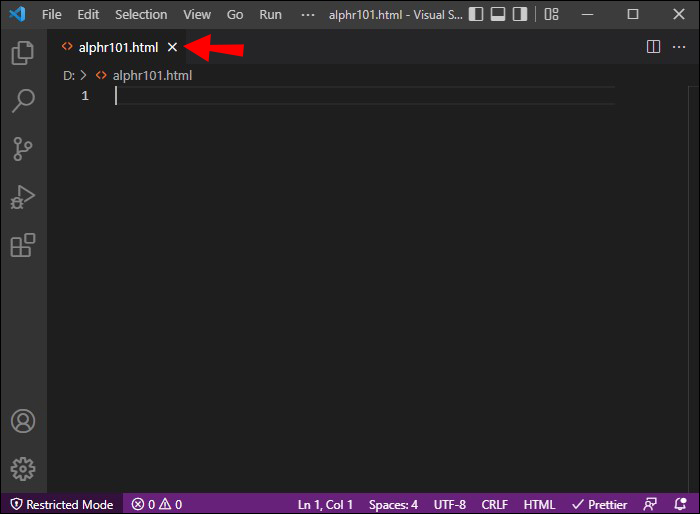Click the Accounts icon
700x514 pixels.
pyautogui.click(x=22, y=421)
